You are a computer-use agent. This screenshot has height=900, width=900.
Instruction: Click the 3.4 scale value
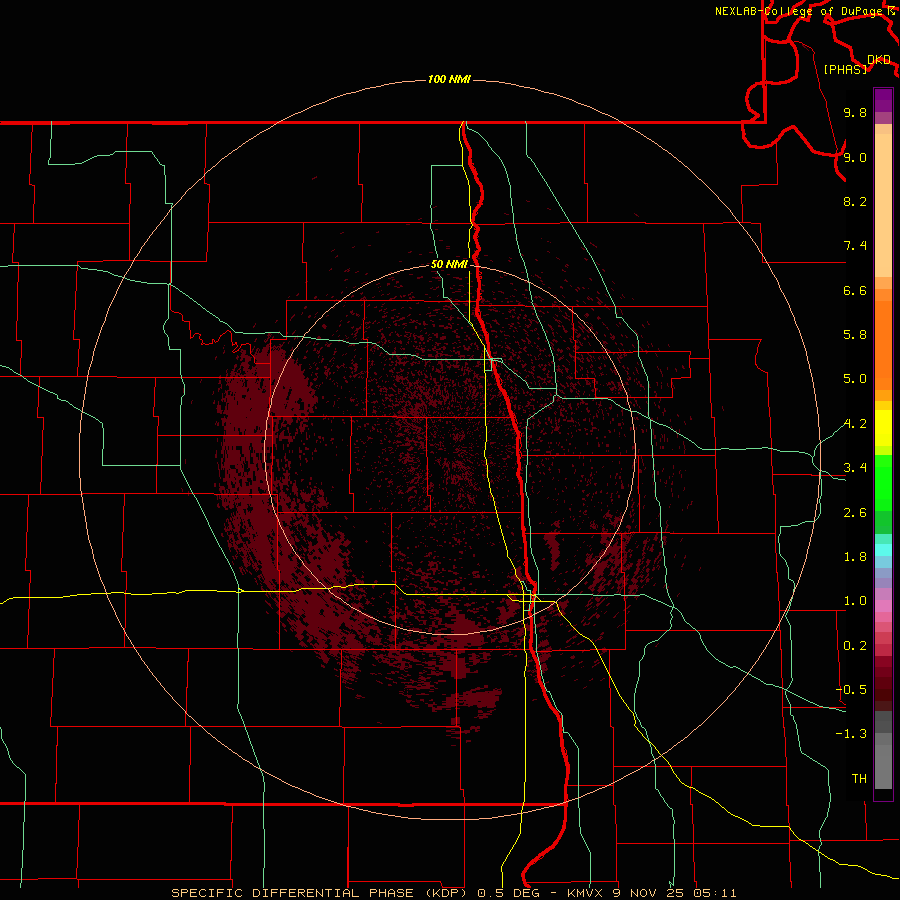(855, 468)
